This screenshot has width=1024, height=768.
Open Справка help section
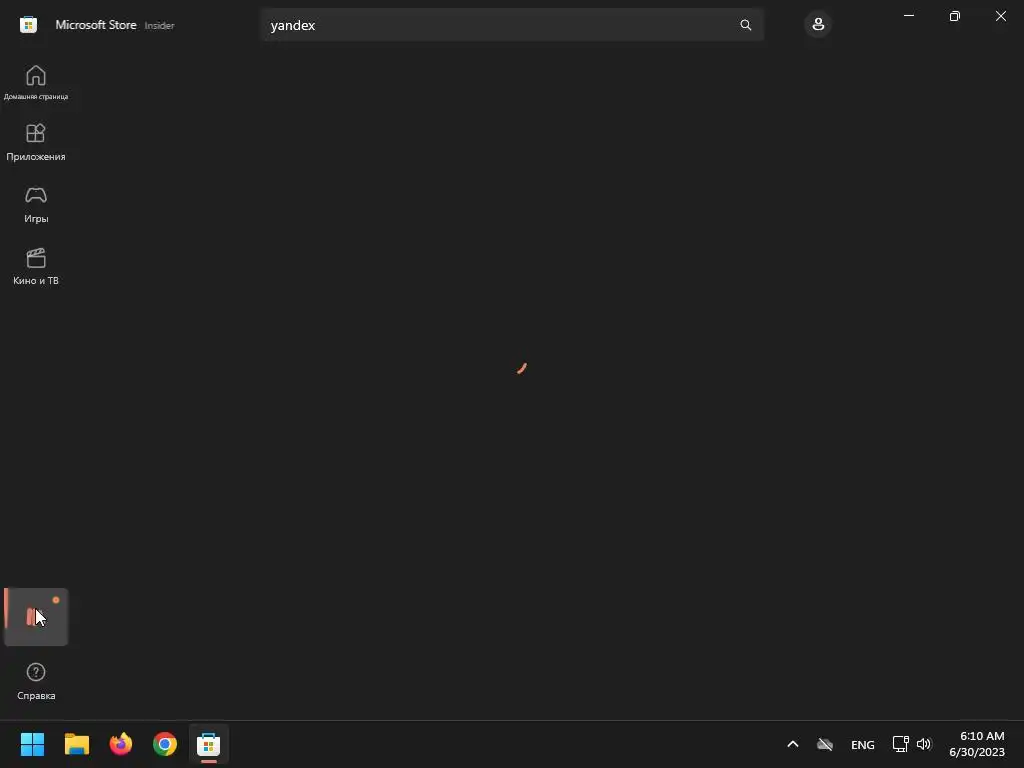coord(36,681)
